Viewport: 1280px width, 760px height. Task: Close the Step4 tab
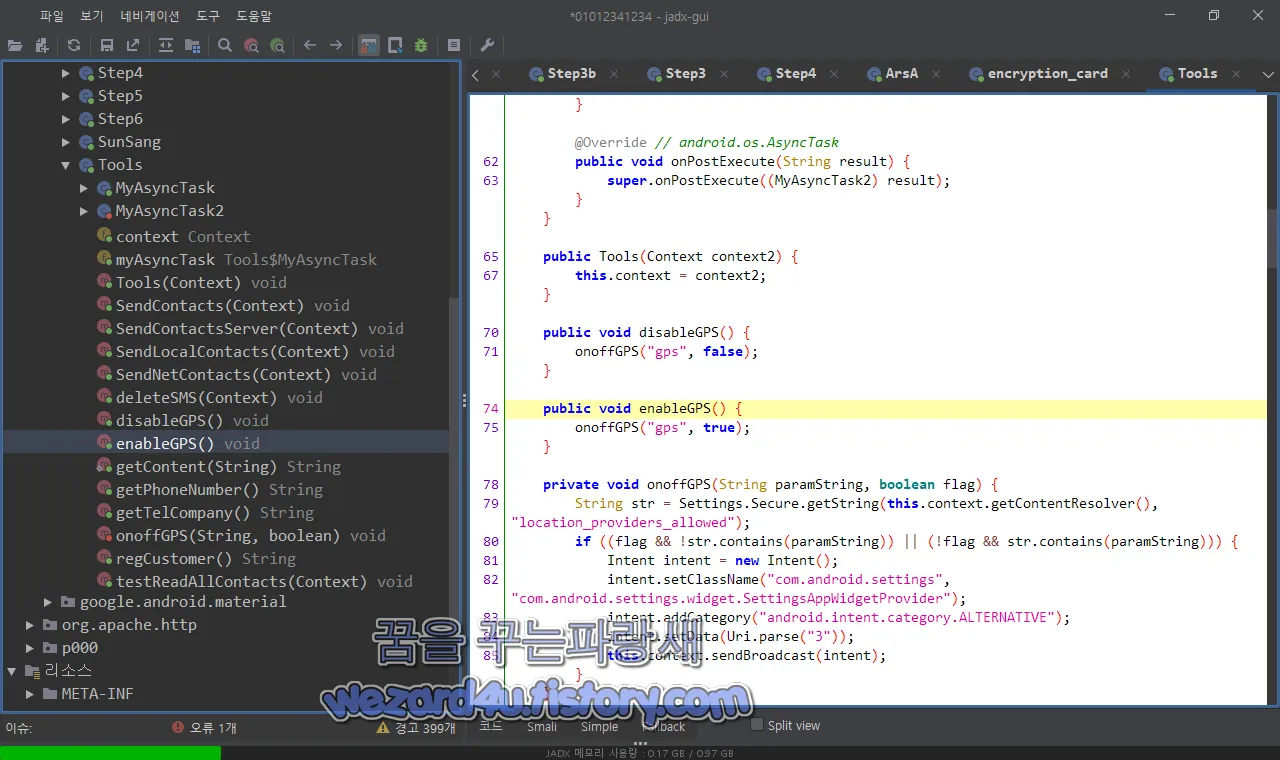coord(836,74)
